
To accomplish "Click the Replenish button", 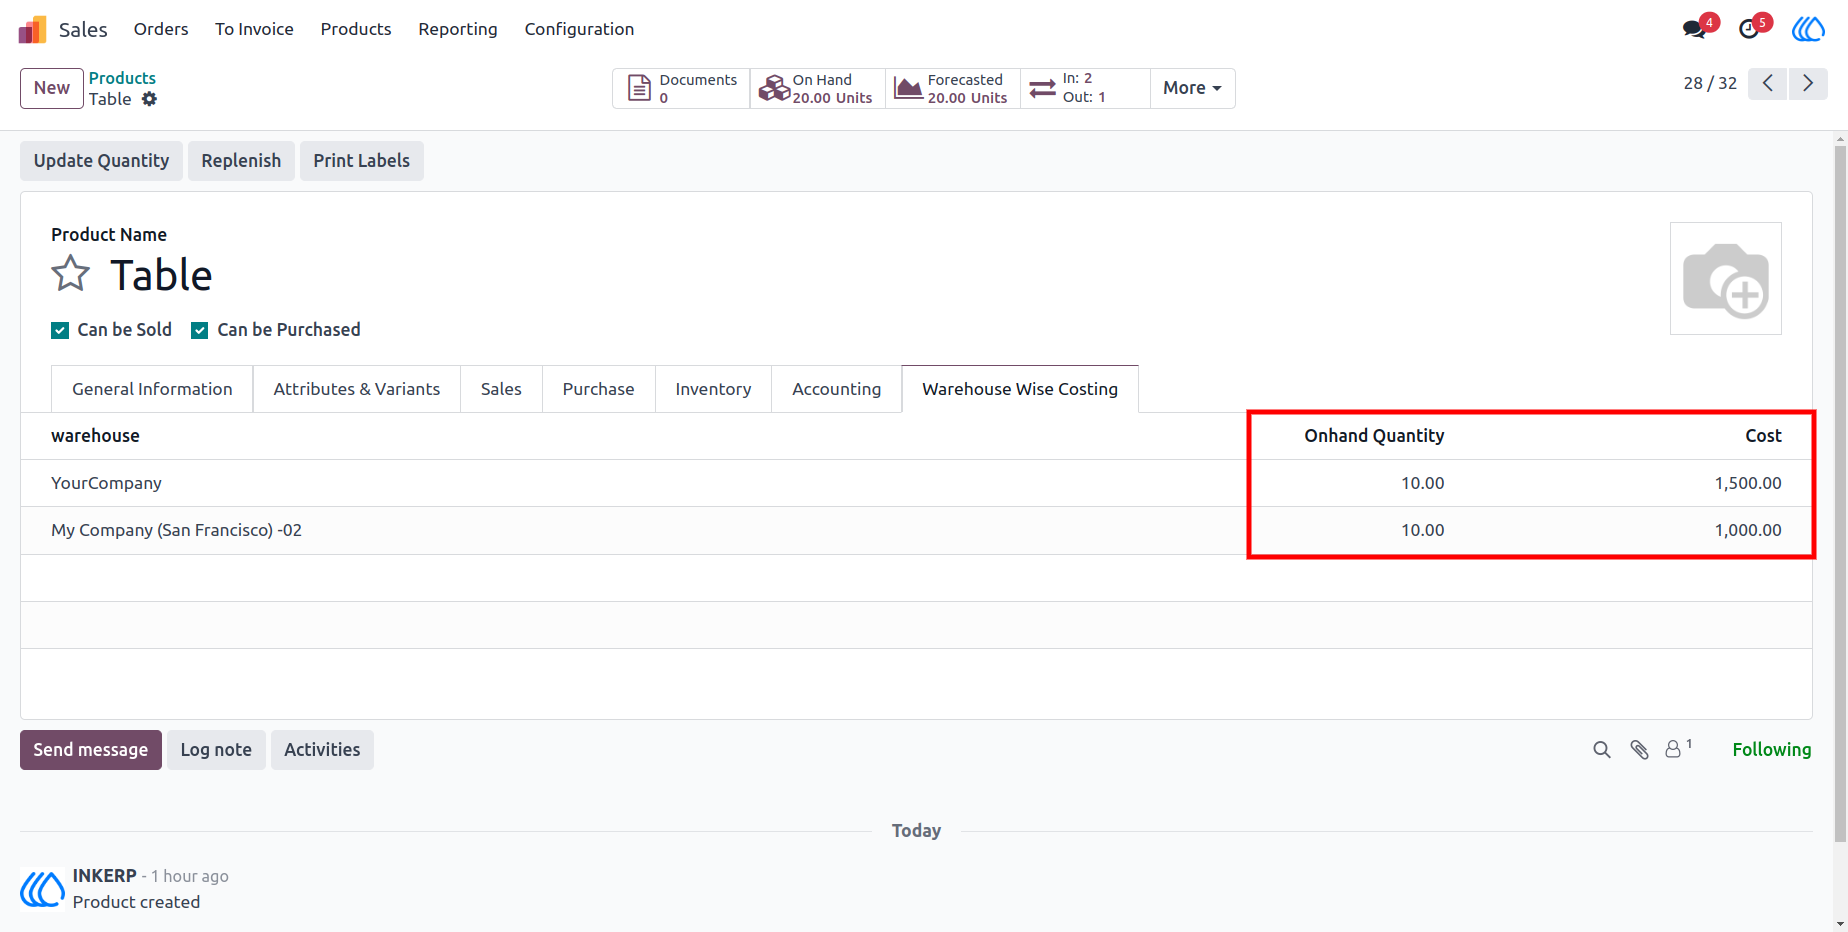I will pyautogui.click(x=241, y=161).
